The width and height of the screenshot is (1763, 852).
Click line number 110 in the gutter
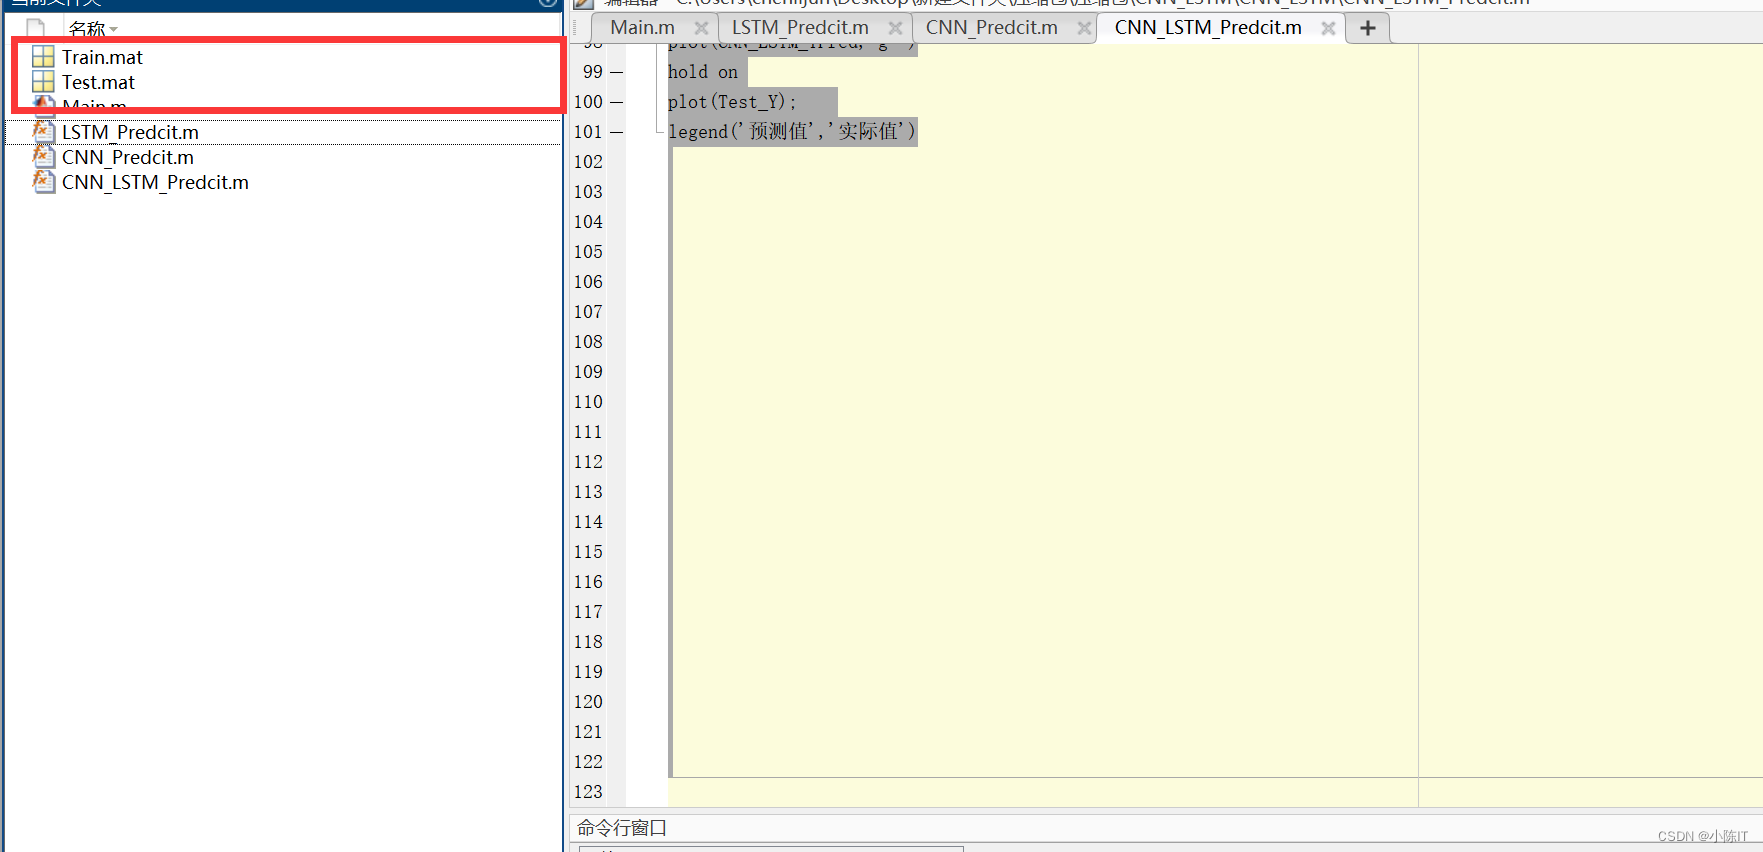[588, 402]
